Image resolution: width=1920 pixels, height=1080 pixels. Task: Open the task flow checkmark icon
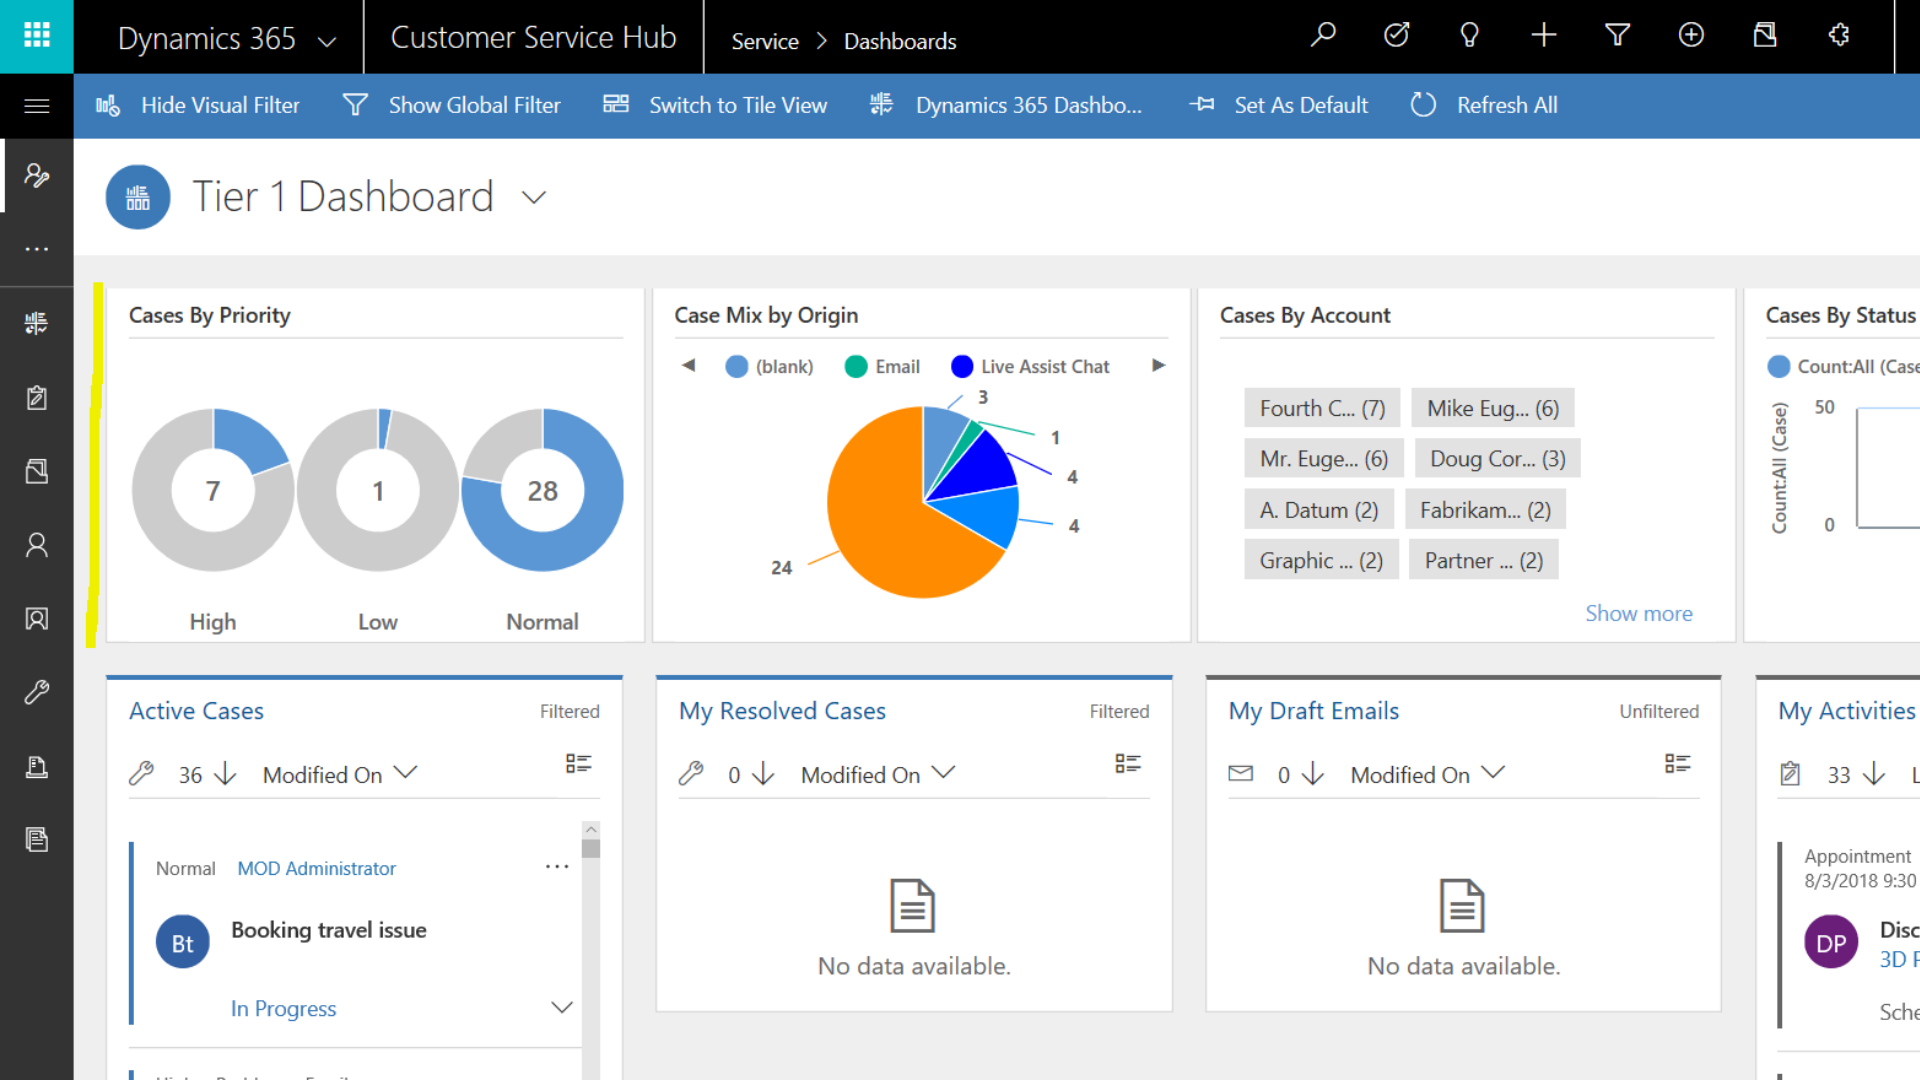click(1396, 36)
